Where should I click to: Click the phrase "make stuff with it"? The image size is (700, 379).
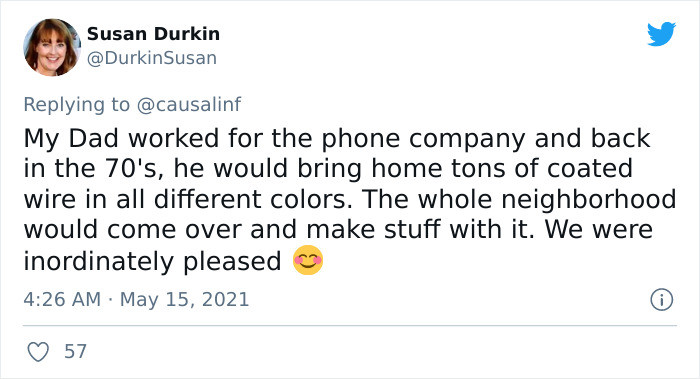[x=420, y=230]
